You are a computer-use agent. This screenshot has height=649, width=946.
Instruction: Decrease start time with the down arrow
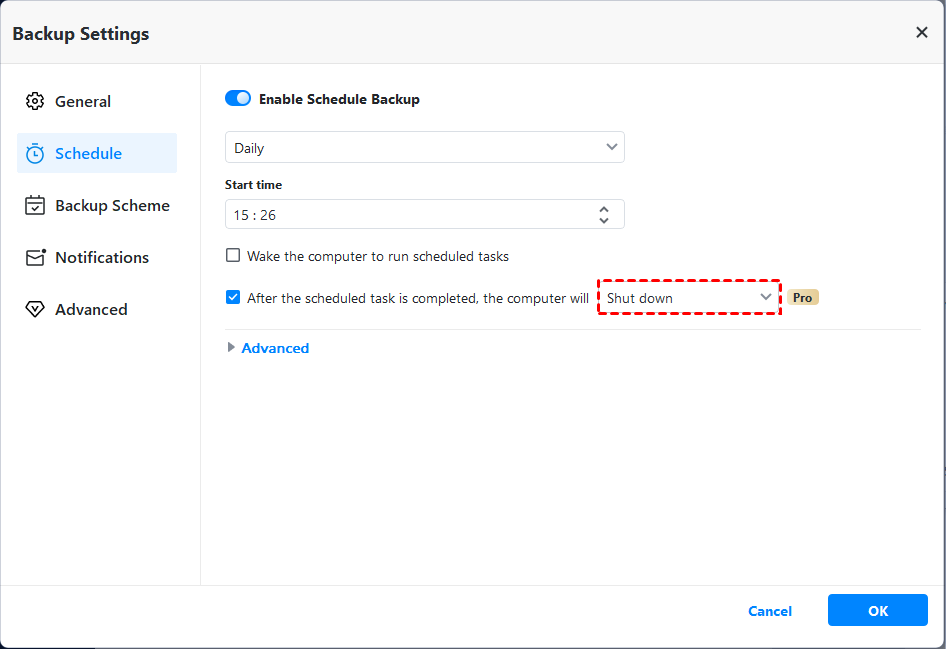604,220
